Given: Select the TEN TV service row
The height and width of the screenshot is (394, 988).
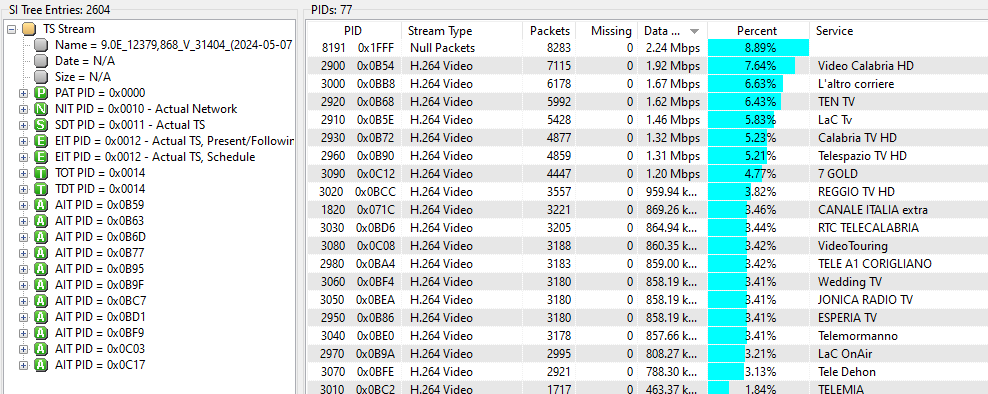Looking at the screenshot, I should 647,101.
